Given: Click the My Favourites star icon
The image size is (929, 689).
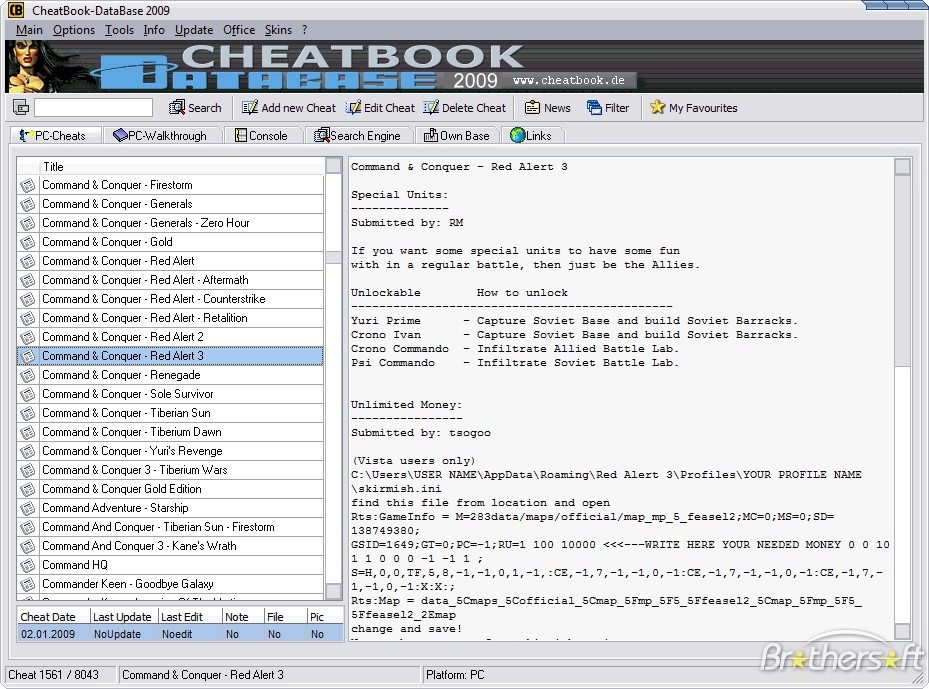Looking at the screenshot, I should click(657, 107).
